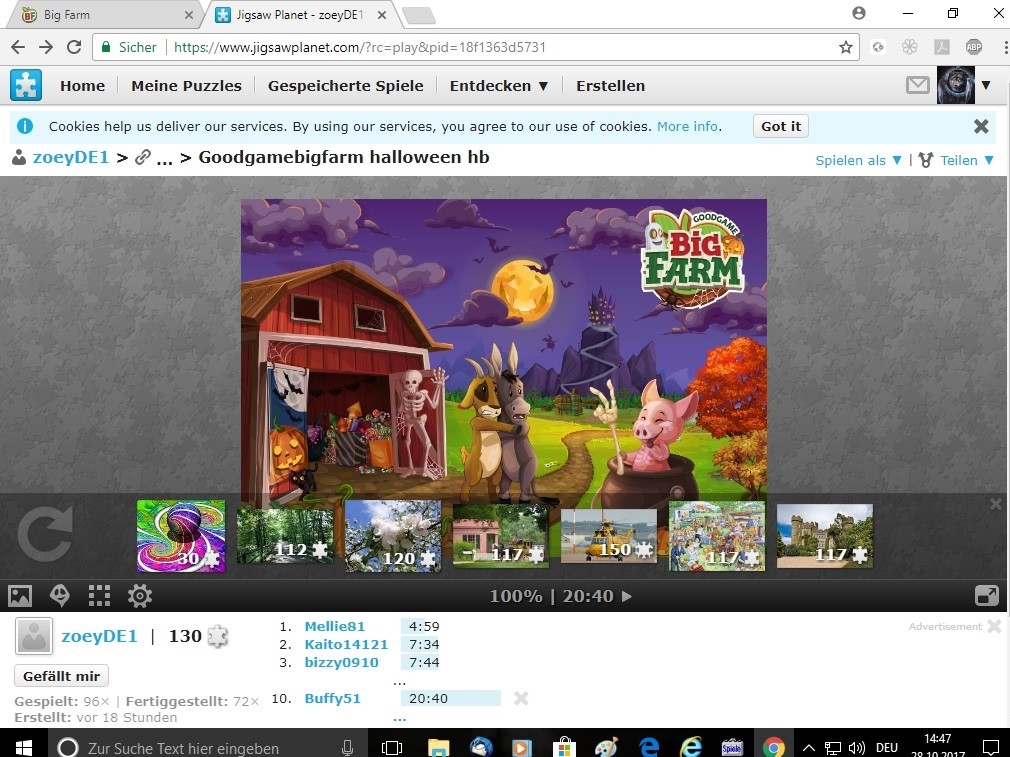Open the zoeyDE1 breadcrumb link
The height and width of the screenshot is (757, 1010).
[70, 157]
